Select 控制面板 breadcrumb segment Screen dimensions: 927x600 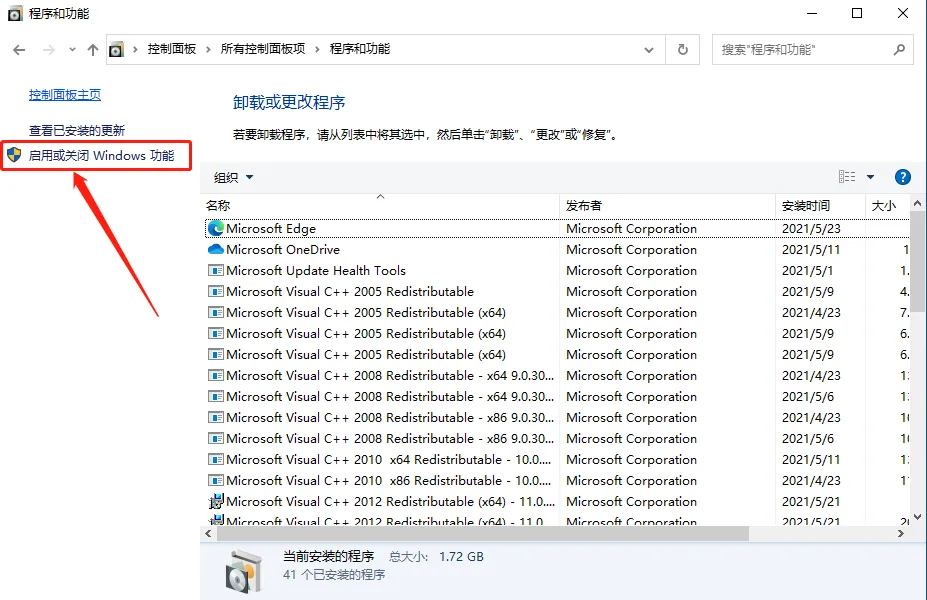pos(171,49)
